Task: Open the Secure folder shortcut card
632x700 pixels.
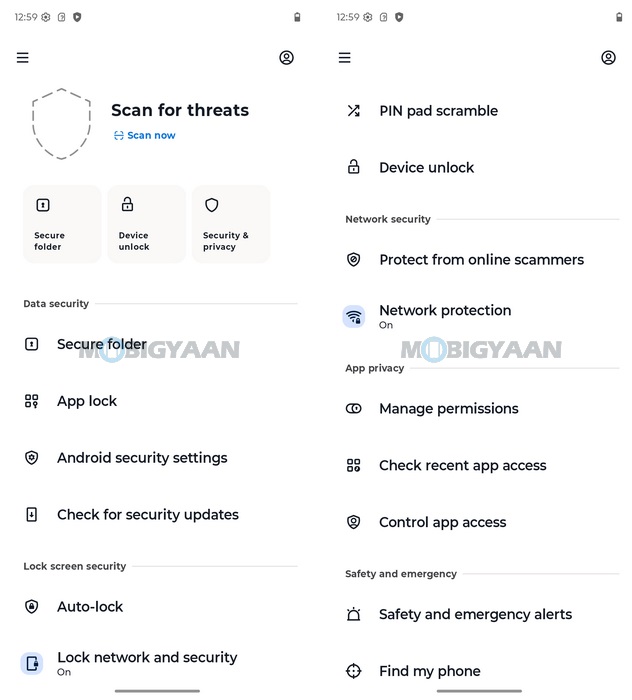Action: 62,224
